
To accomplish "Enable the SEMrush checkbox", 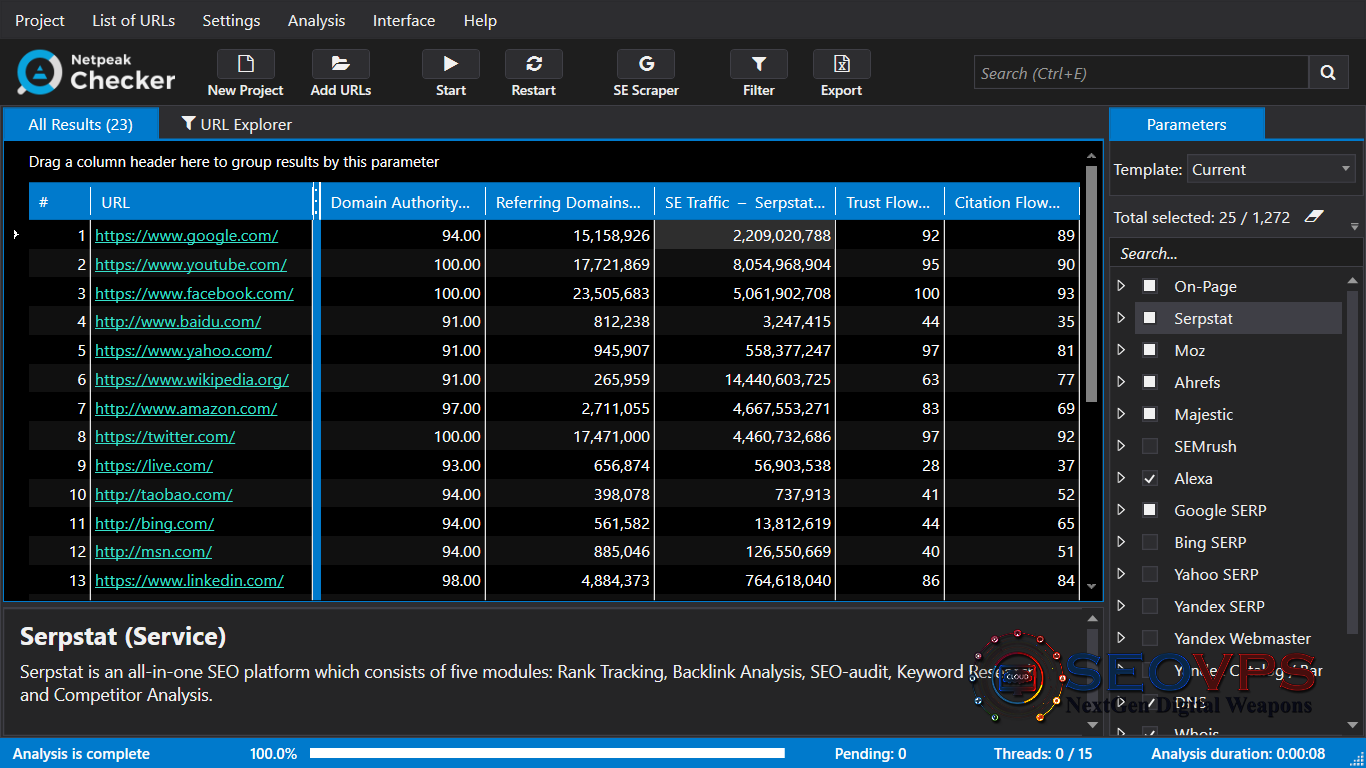I will coord(1150,446).
